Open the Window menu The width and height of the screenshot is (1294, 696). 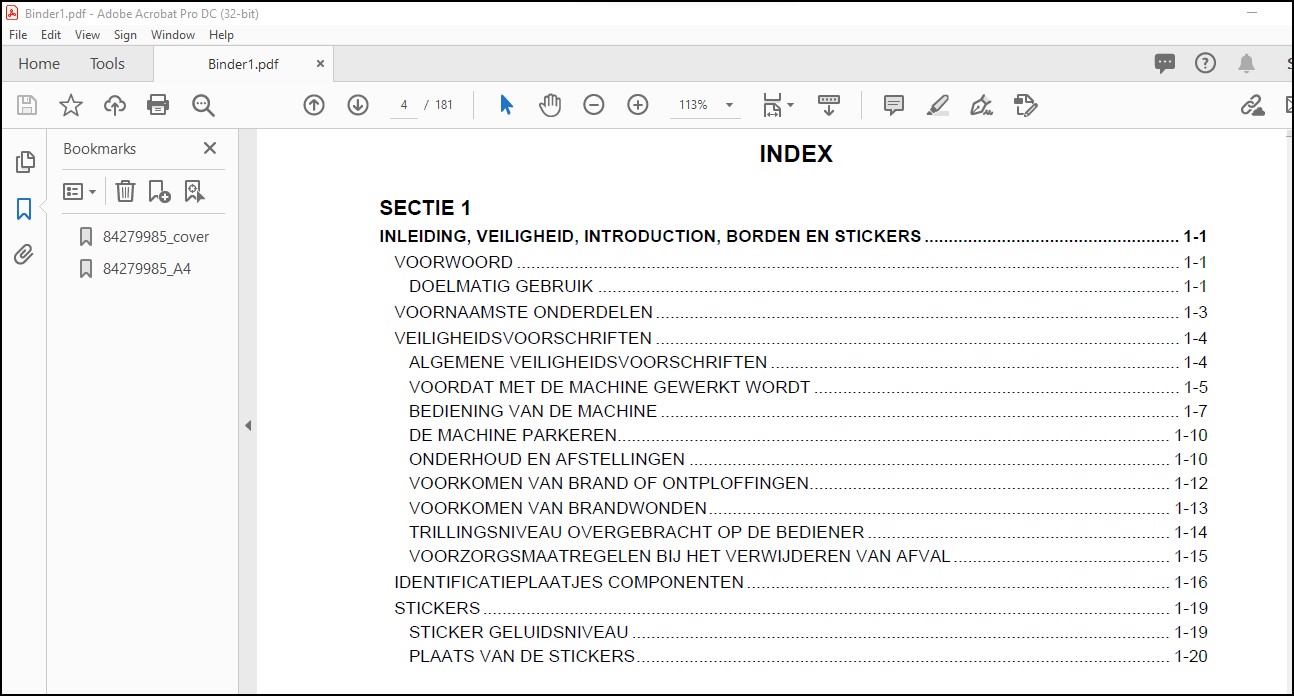click(173, 34)
